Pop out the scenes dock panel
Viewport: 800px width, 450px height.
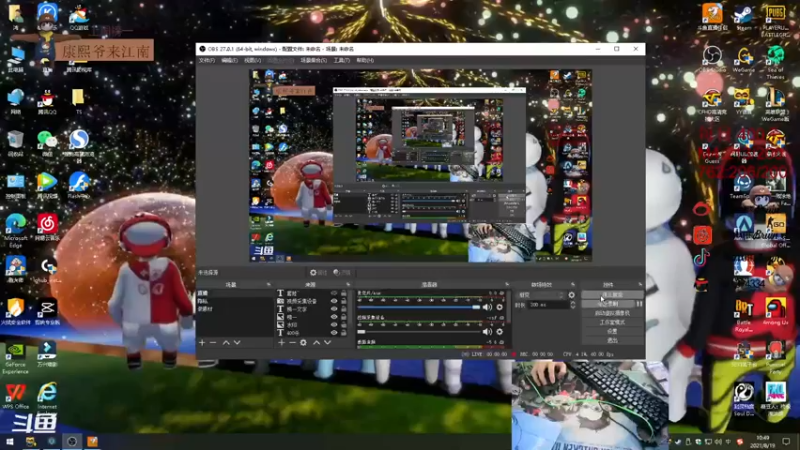tap(268, 285)
